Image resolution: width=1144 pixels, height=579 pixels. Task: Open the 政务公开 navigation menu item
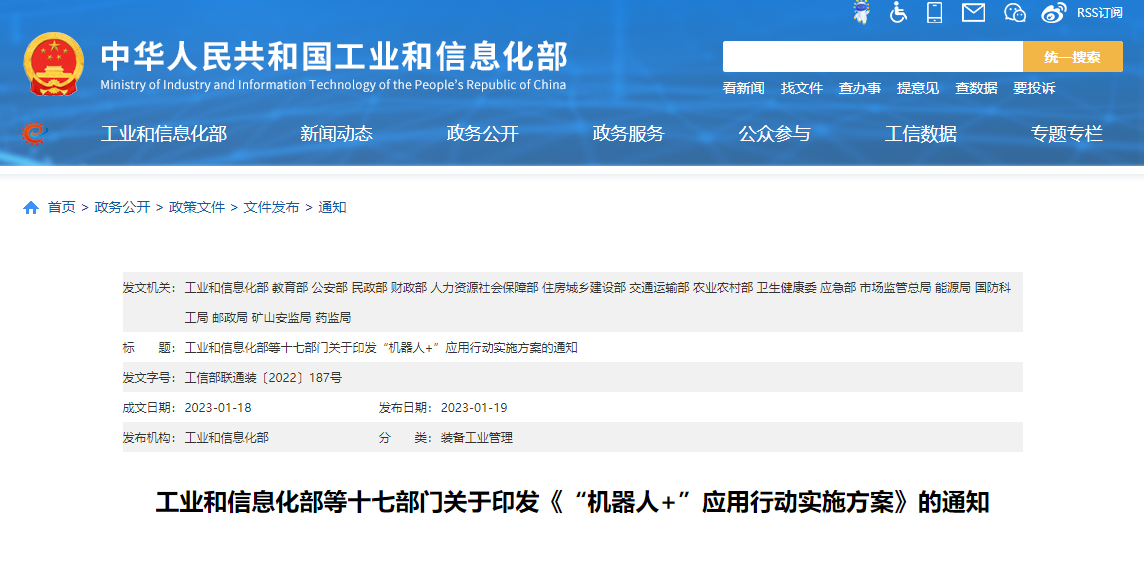482,134
